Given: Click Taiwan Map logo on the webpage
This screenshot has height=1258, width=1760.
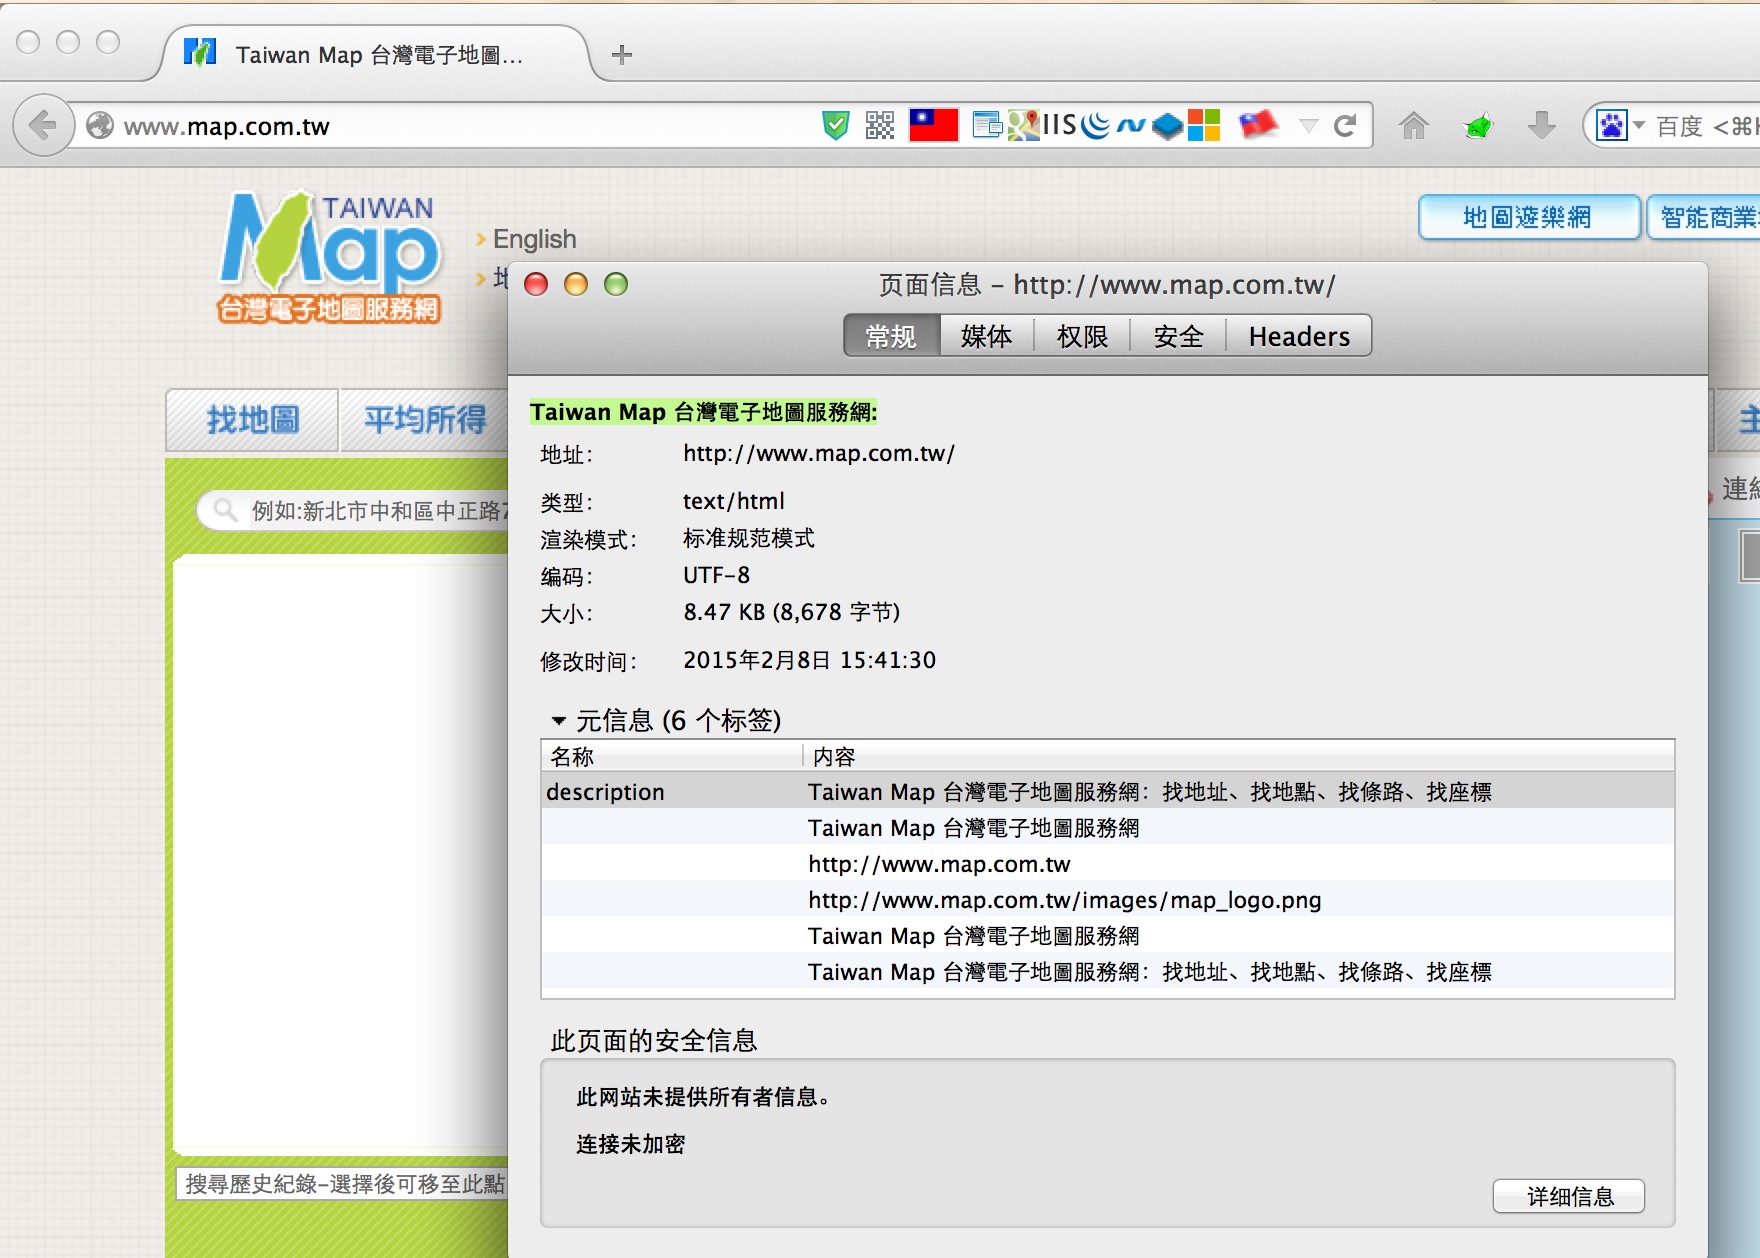Looking at the screenshot, I should coord(330,257).
